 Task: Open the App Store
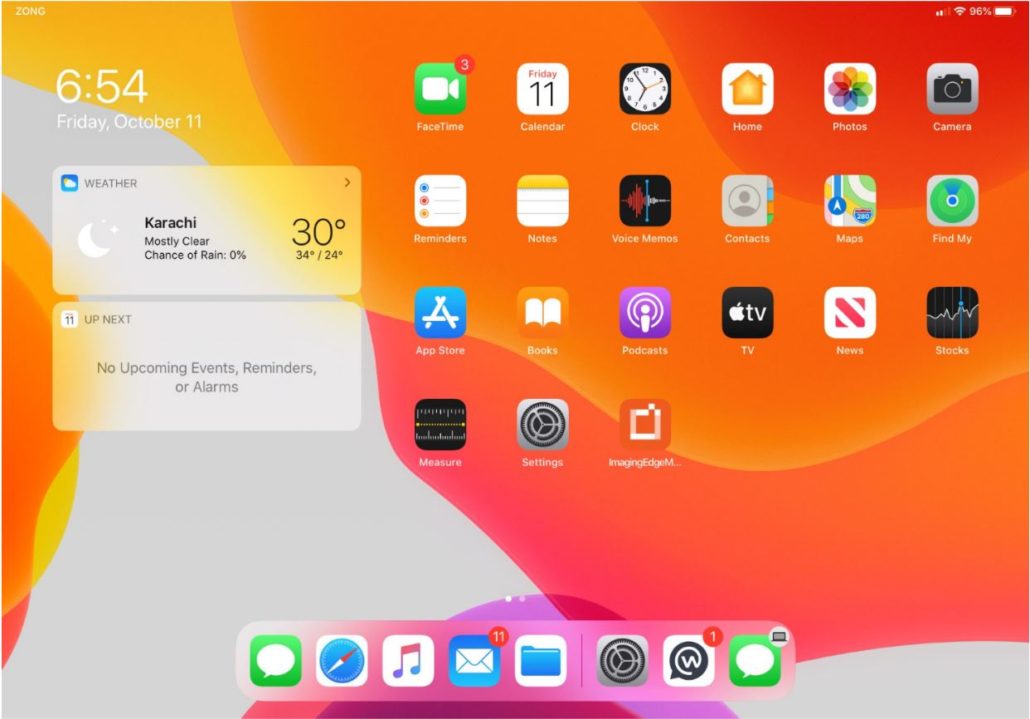point(440,313)
